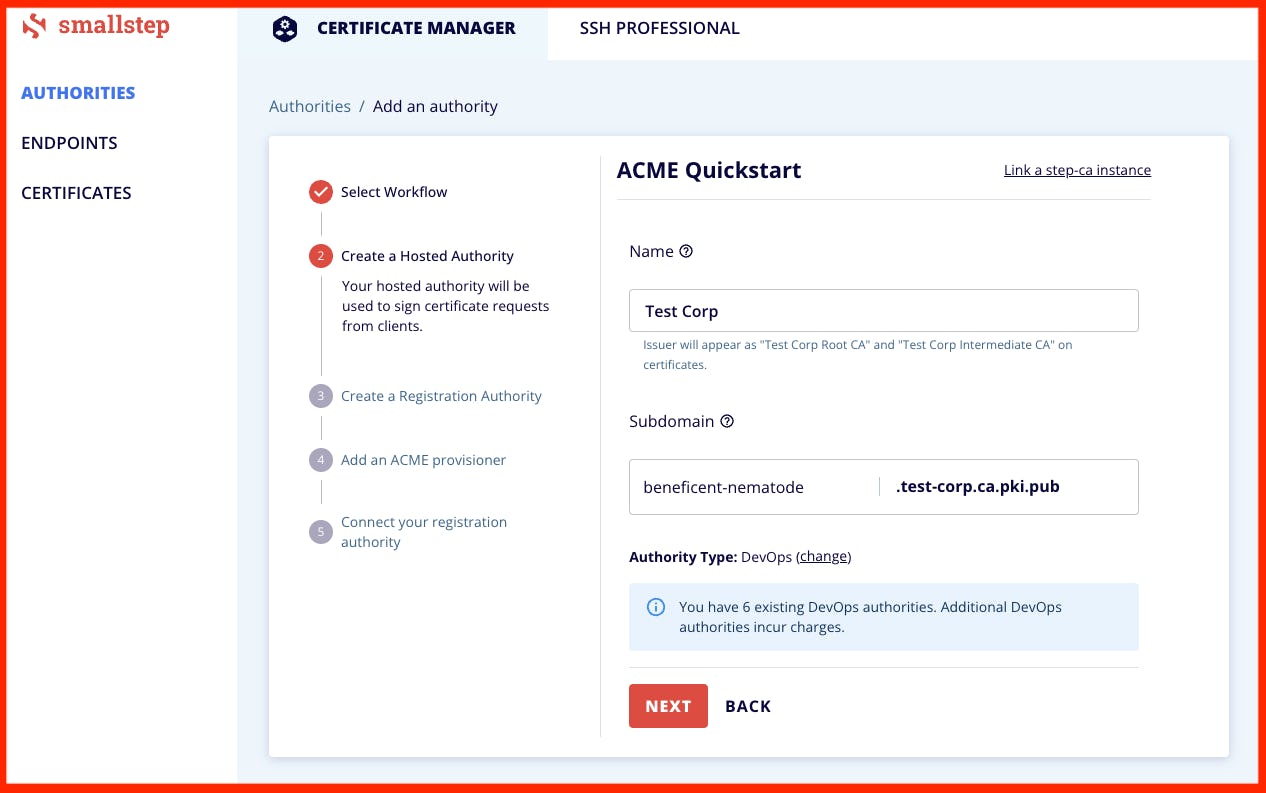Click the completed Select Workflow checkmark icon
This screenshot has width=1266, height=793.
pos(320,192)
